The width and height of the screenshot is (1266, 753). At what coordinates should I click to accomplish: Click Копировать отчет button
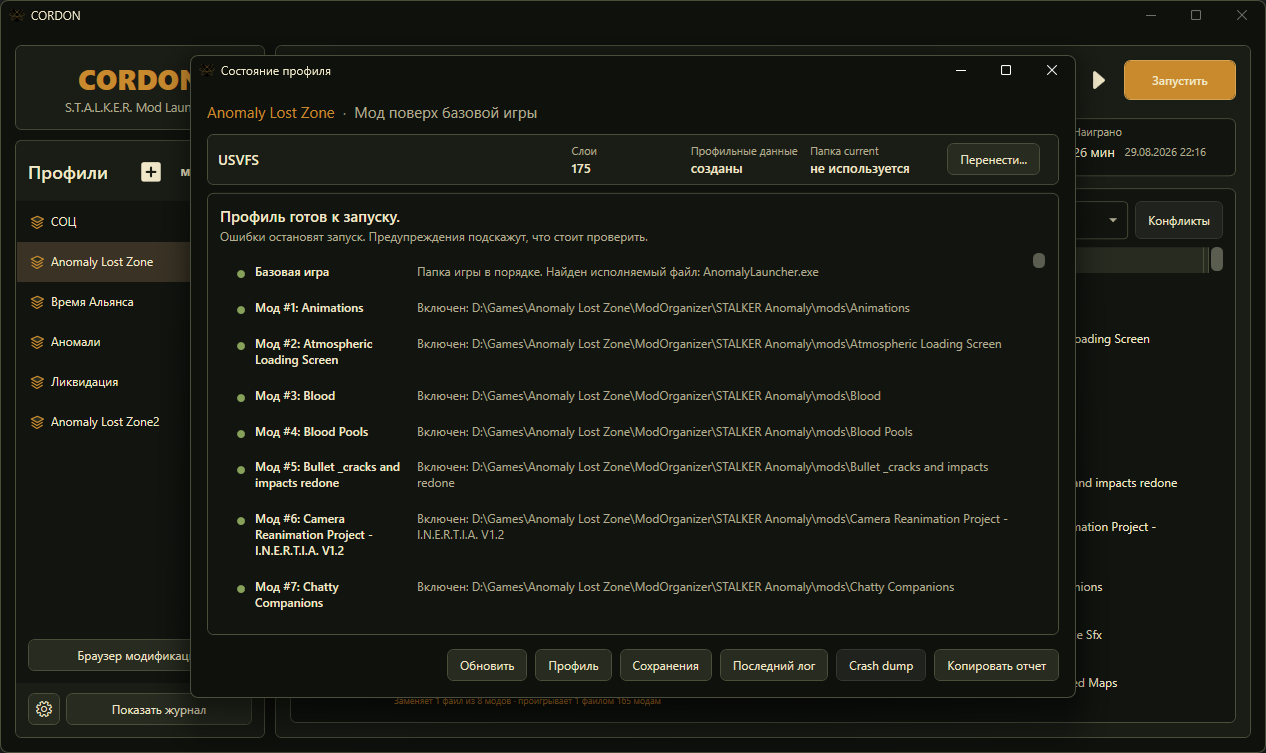996,665
